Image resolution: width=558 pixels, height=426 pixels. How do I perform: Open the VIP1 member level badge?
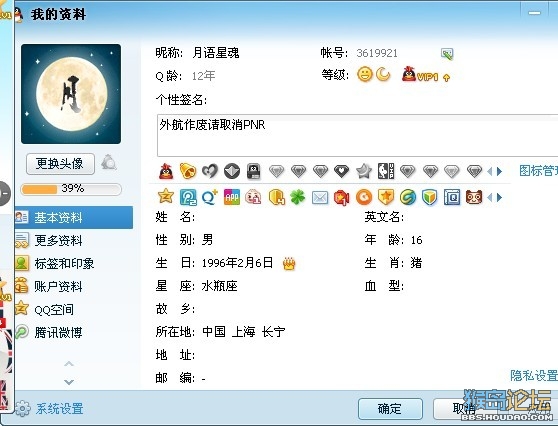[426, 75]
